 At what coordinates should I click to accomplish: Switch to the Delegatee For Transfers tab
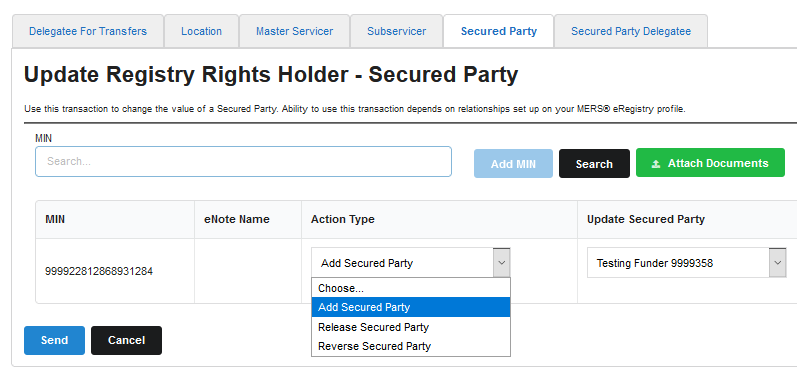(x=88, y=32)
